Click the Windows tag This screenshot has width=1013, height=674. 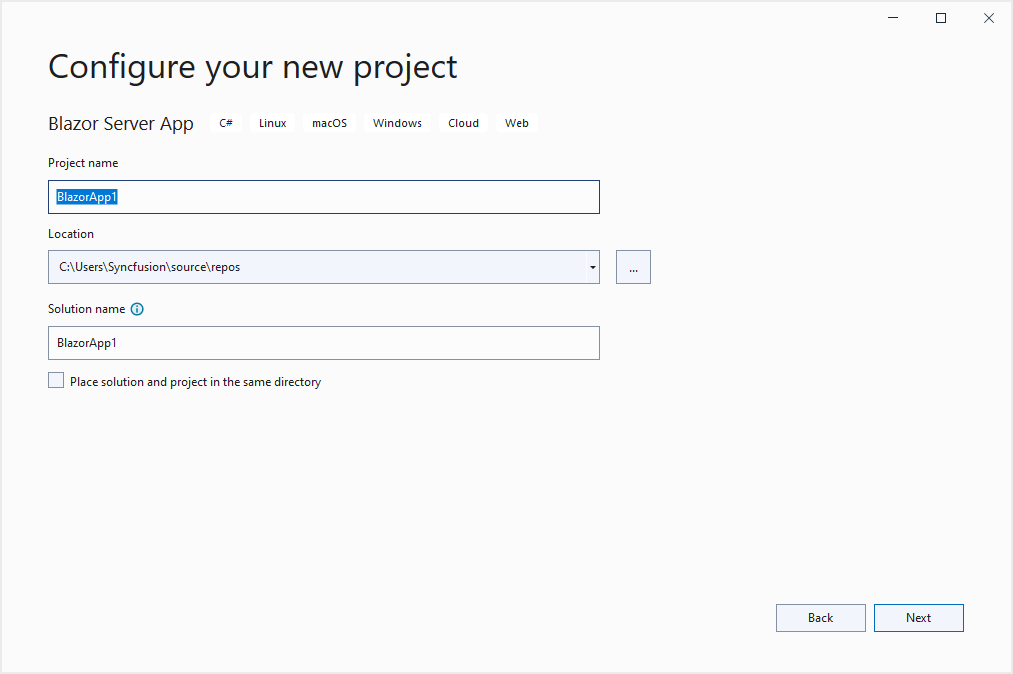[x=397, y=123]
